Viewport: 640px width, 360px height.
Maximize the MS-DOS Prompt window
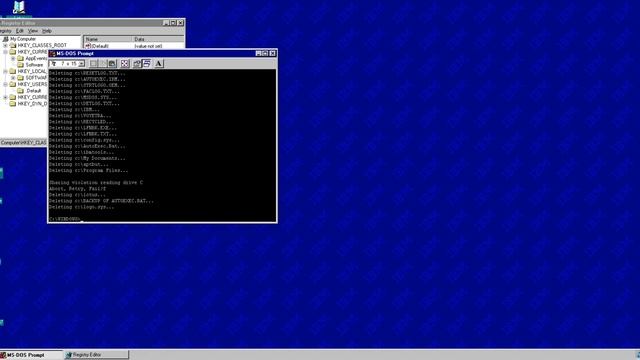tap(265, 53)
